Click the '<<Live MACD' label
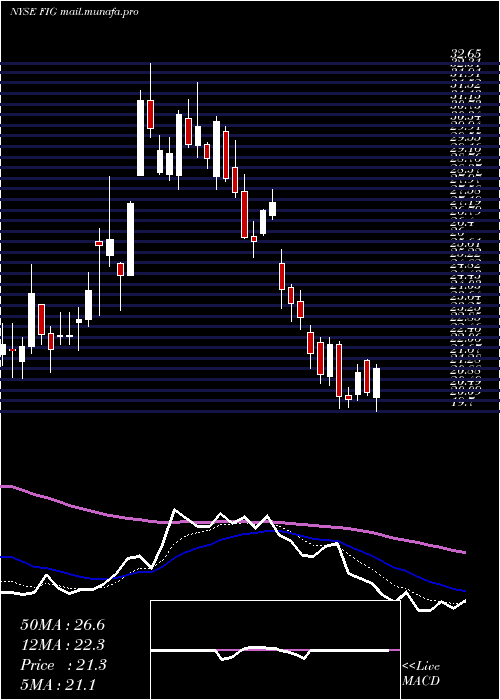500x700 pixels. pos(421,674)
